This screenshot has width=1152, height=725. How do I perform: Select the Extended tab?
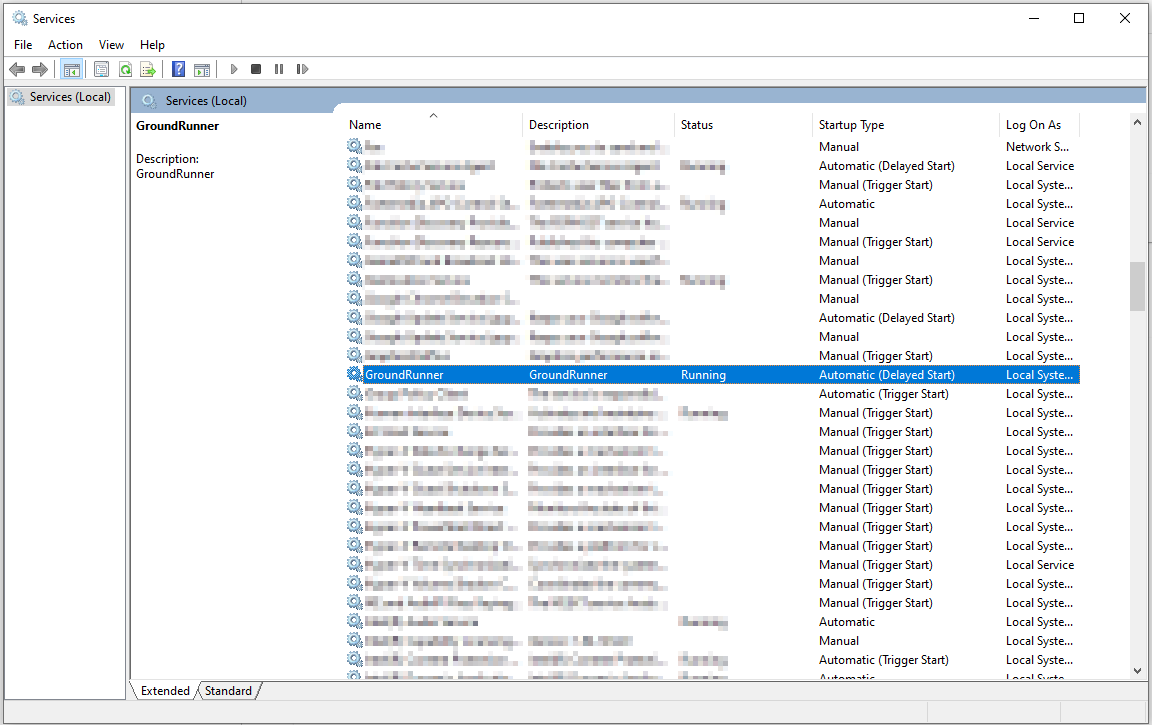(x=163, y=690)
